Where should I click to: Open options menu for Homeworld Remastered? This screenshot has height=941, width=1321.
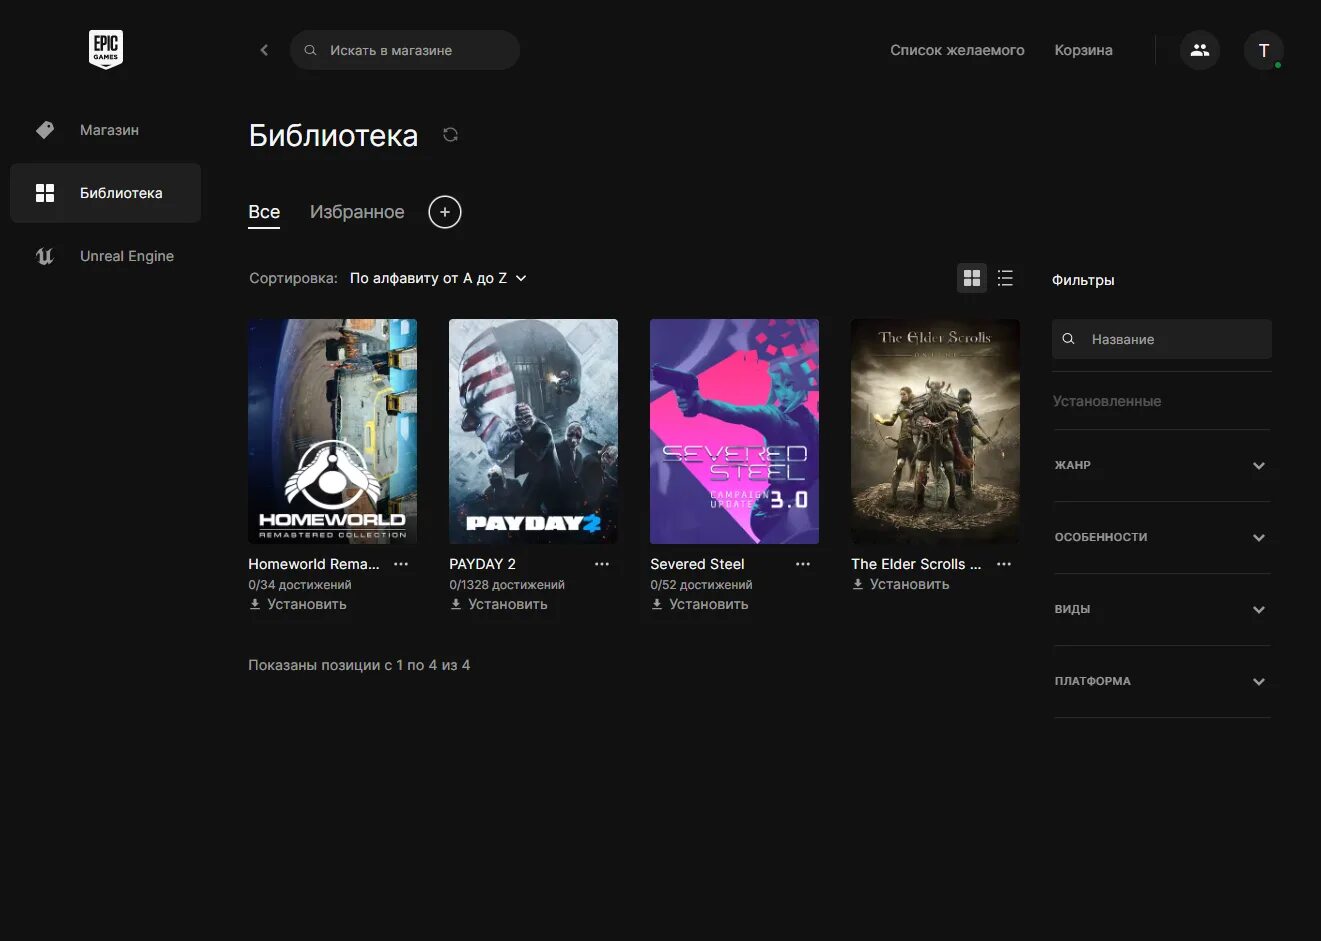click(401, 564)
